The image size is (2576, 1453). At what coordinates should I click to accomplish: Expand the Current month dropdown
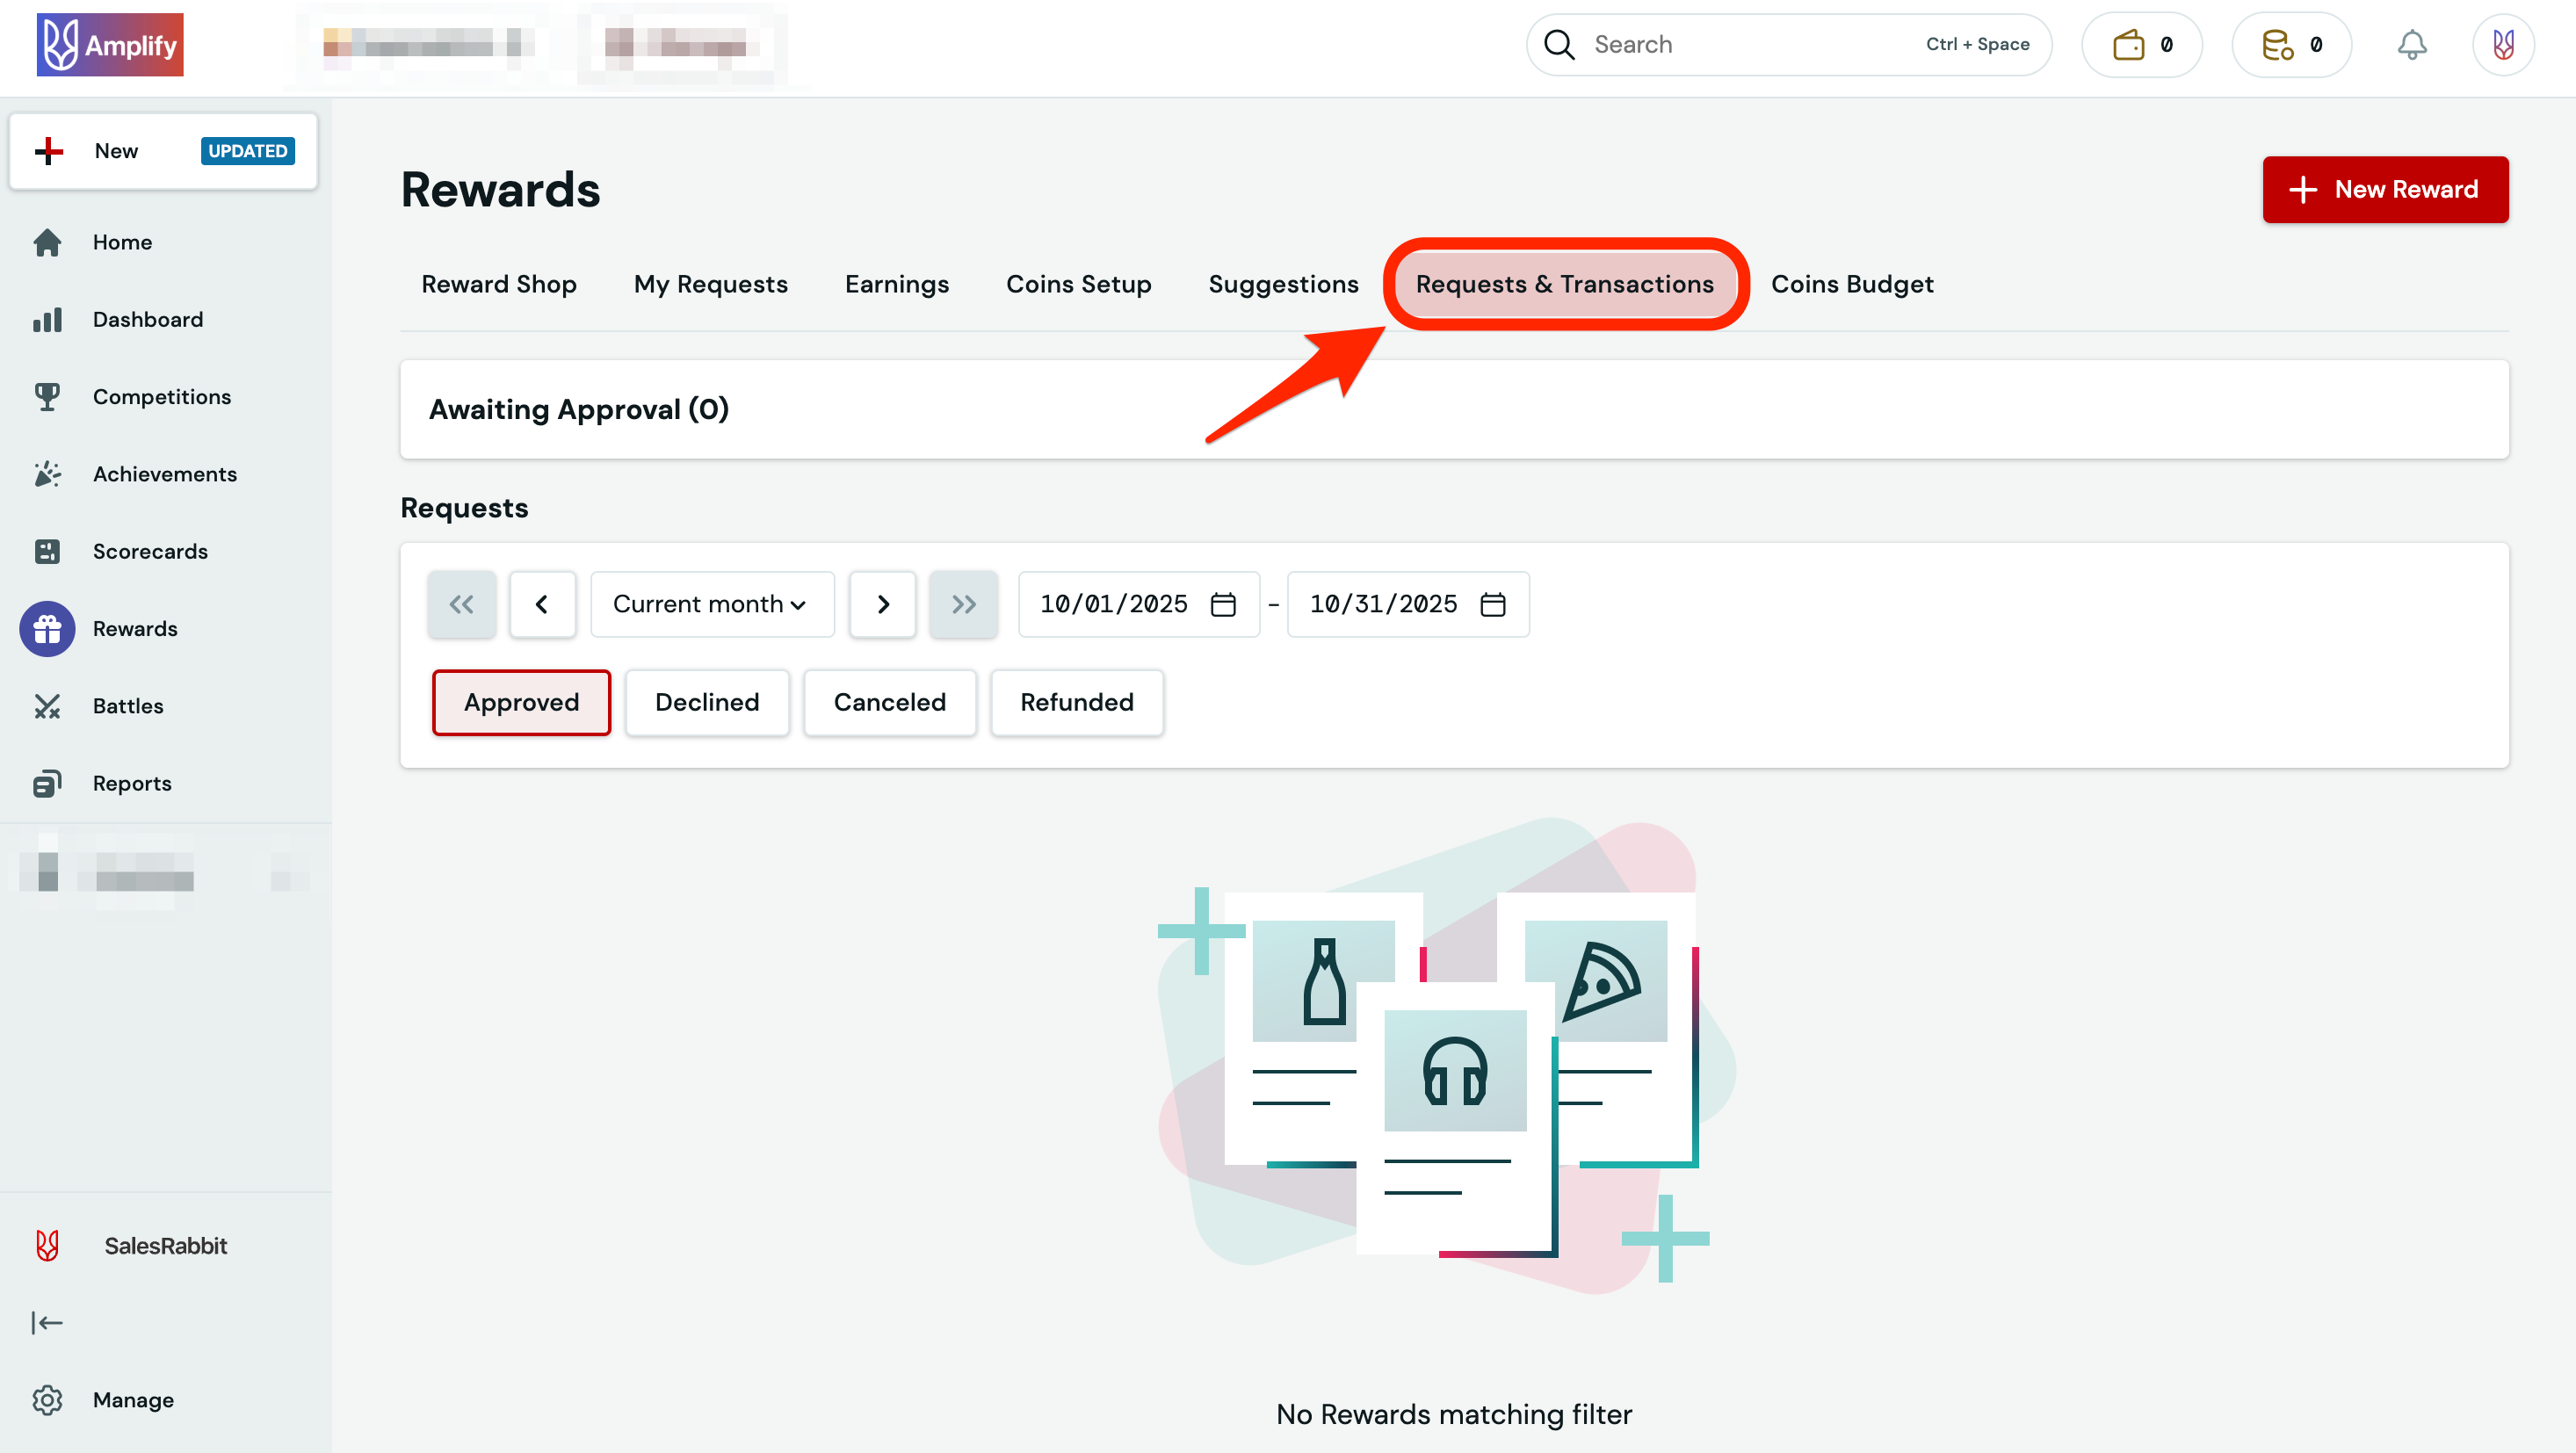[x=711, y=604]
